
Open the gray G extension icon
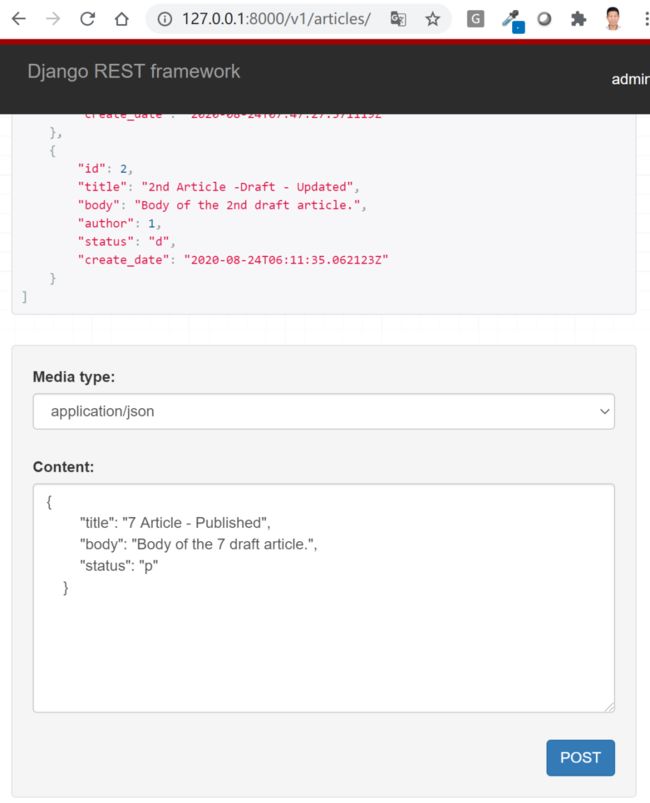(x=475, y=19)
